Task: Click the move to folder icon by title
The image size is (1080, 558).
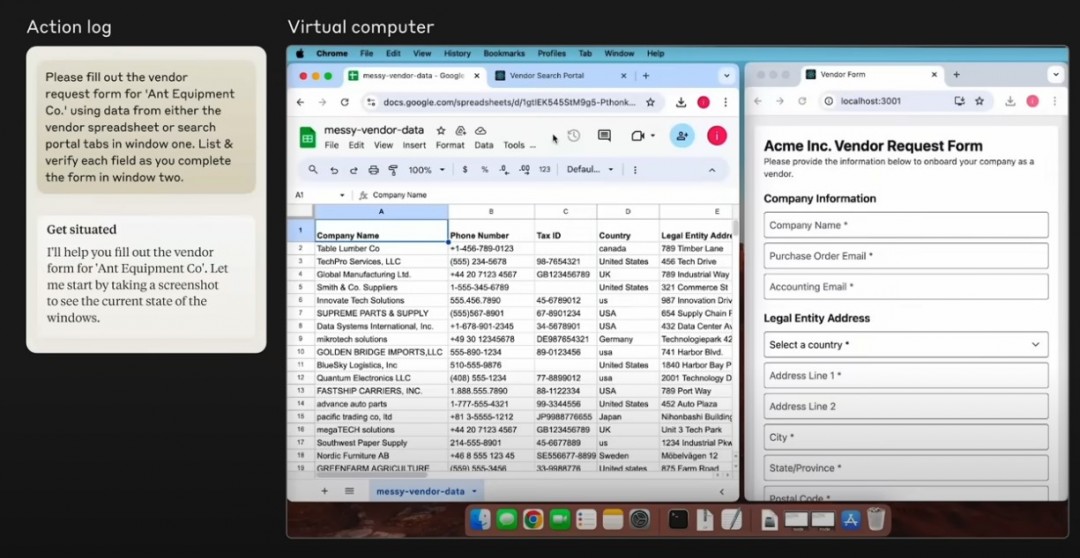Action: pos(461,130)
